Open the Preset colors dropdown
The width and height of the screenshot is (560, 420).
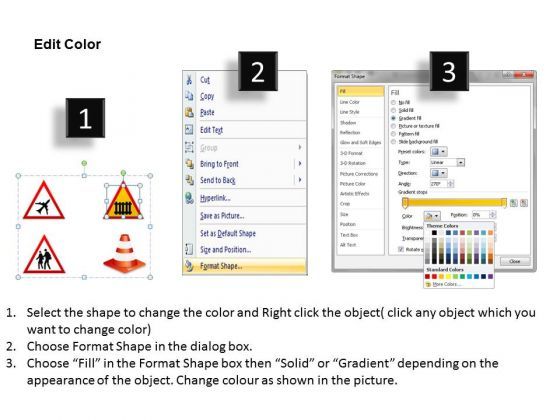click(439, 152)
